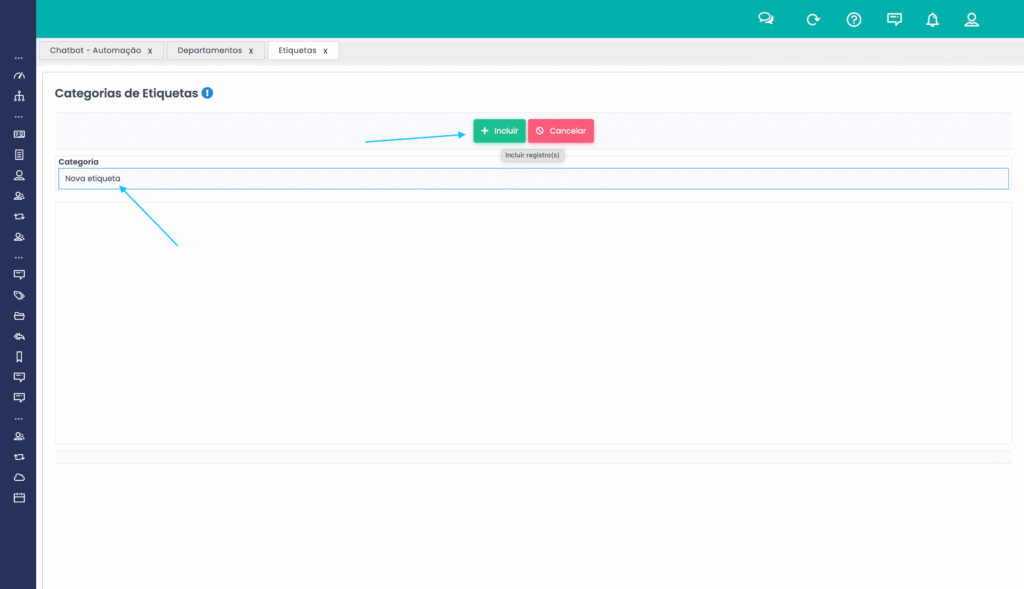
Task: Switch to the Departamentos tab
Action: [209, 50]
